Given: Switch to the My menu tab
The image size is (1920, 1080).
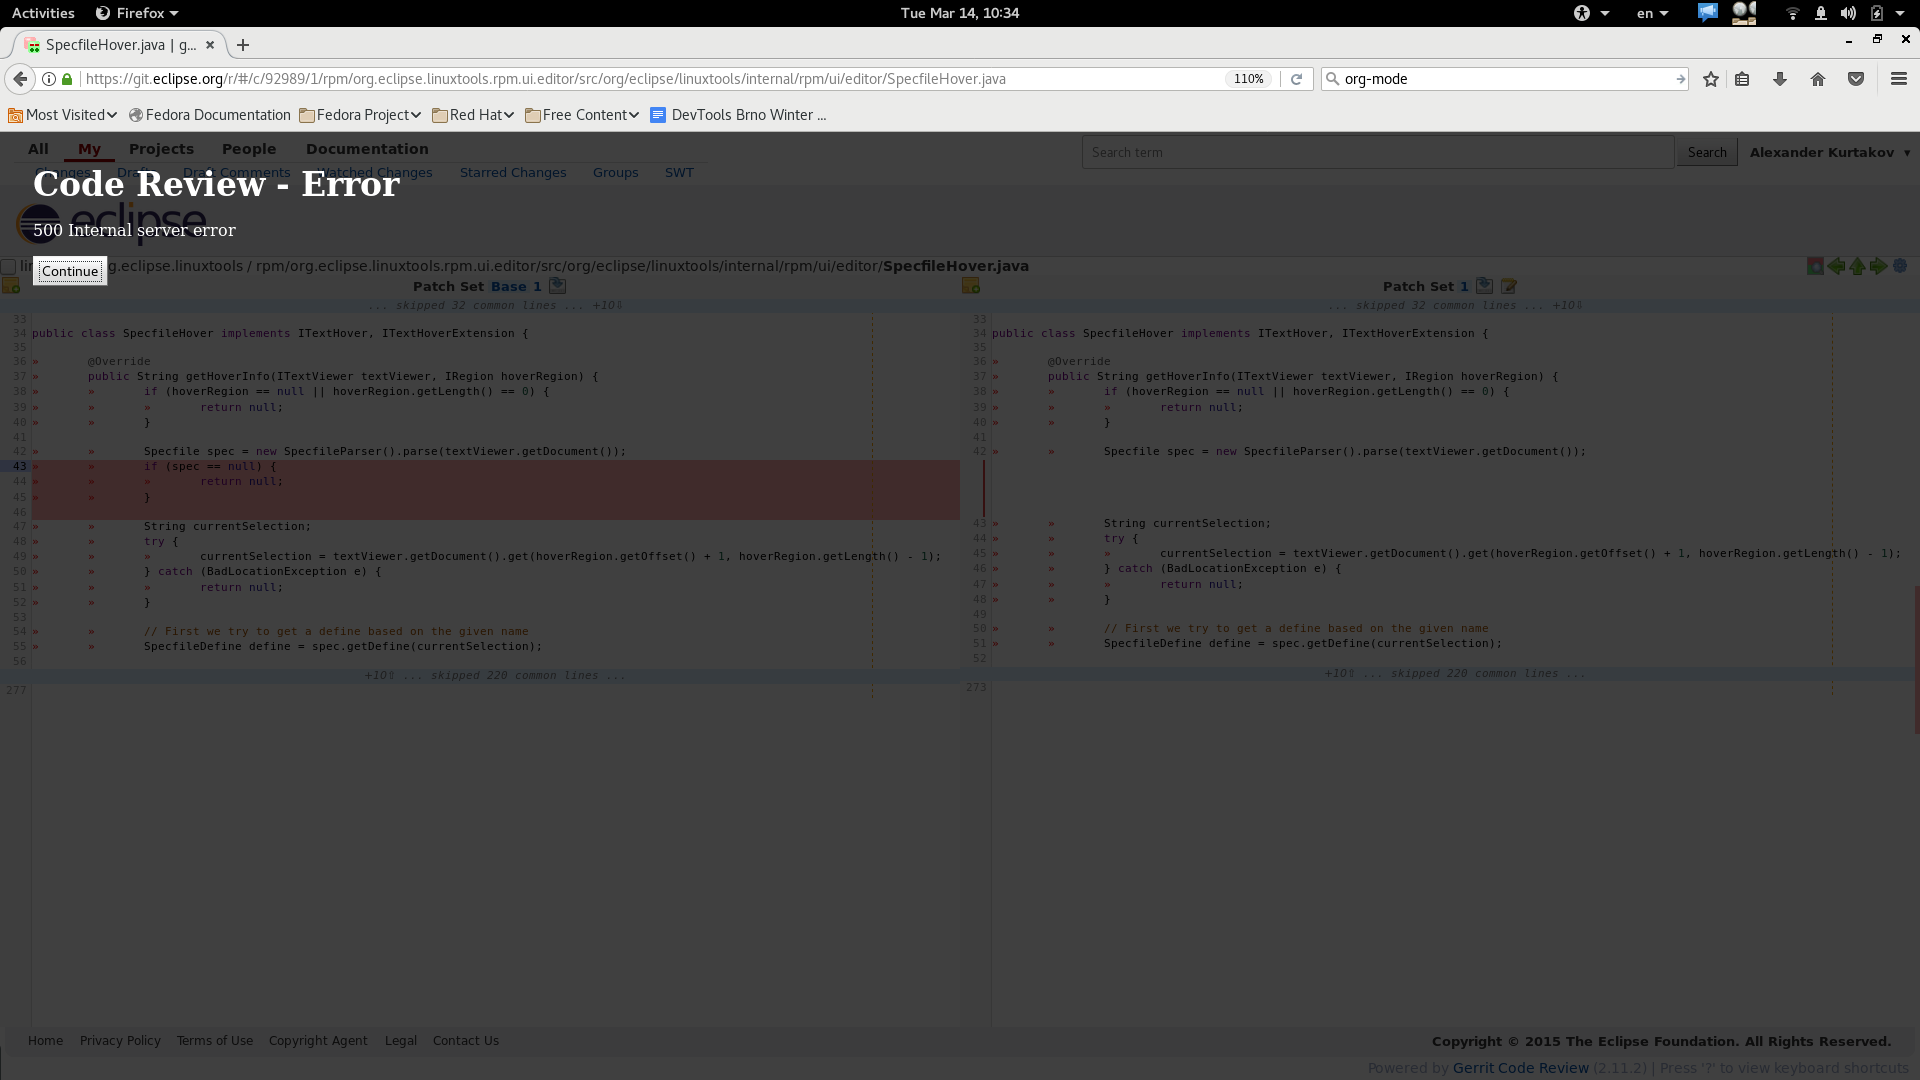Looking at the screenshot, I should [89, 149].
